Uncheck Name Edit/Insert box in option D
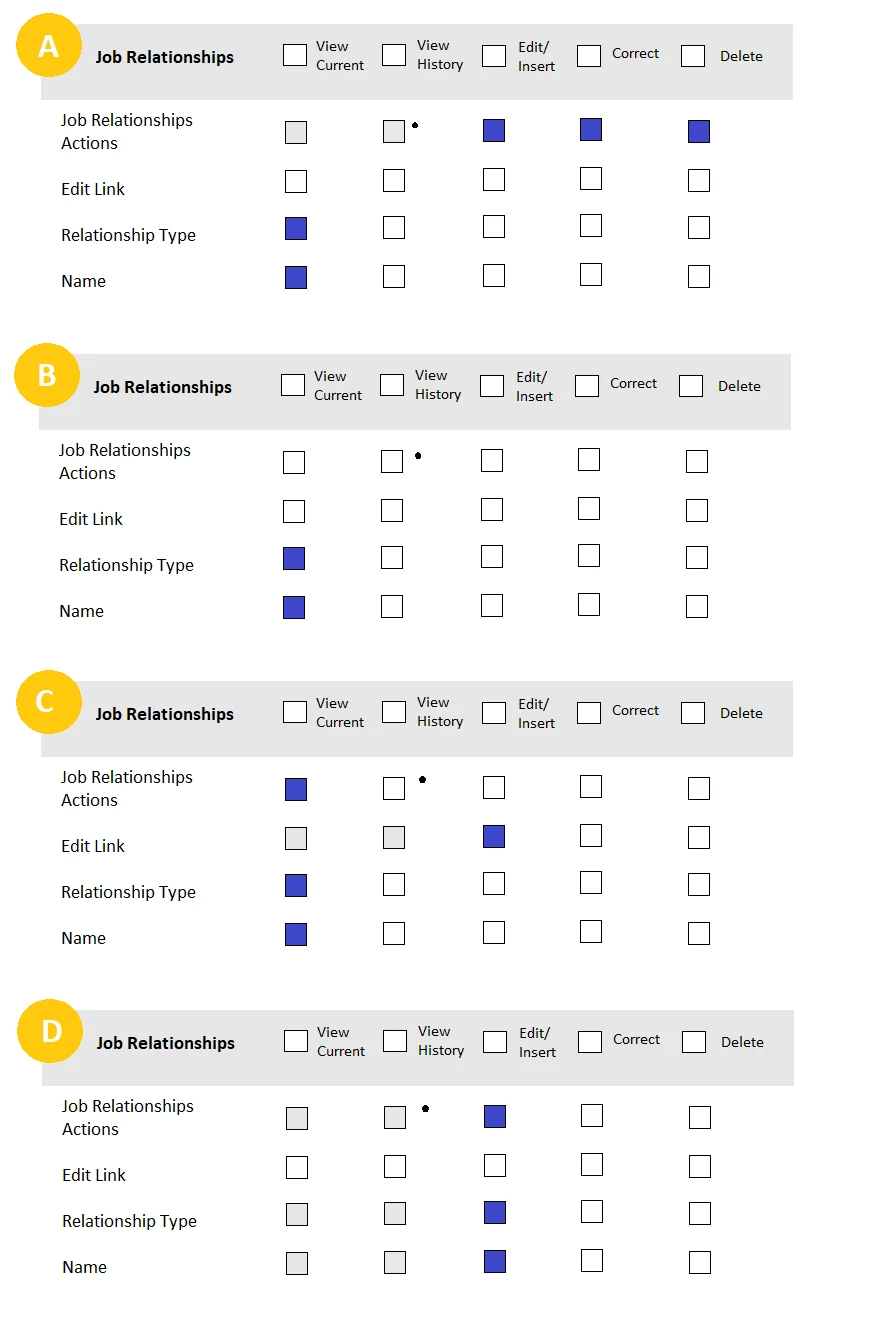Screen dimensions: 888x1326 495,1262
